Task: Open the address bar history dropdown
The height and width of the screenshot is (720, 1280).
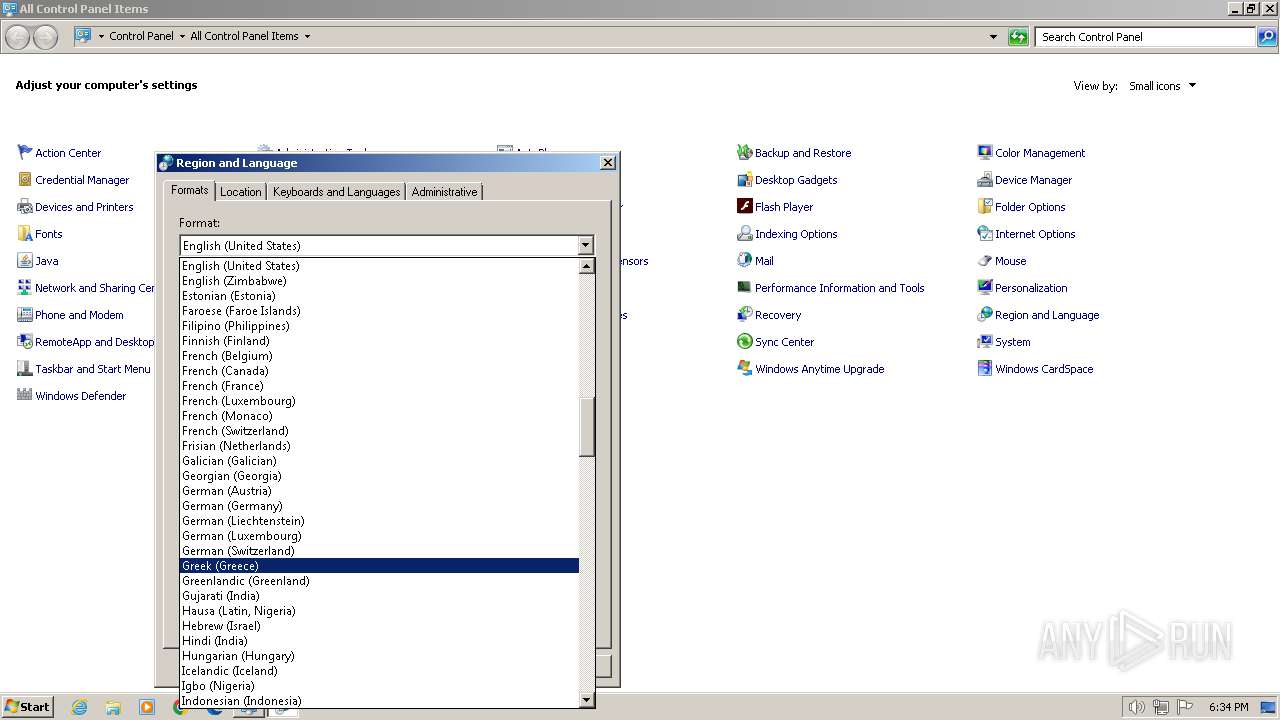Action: click(993, 37)
